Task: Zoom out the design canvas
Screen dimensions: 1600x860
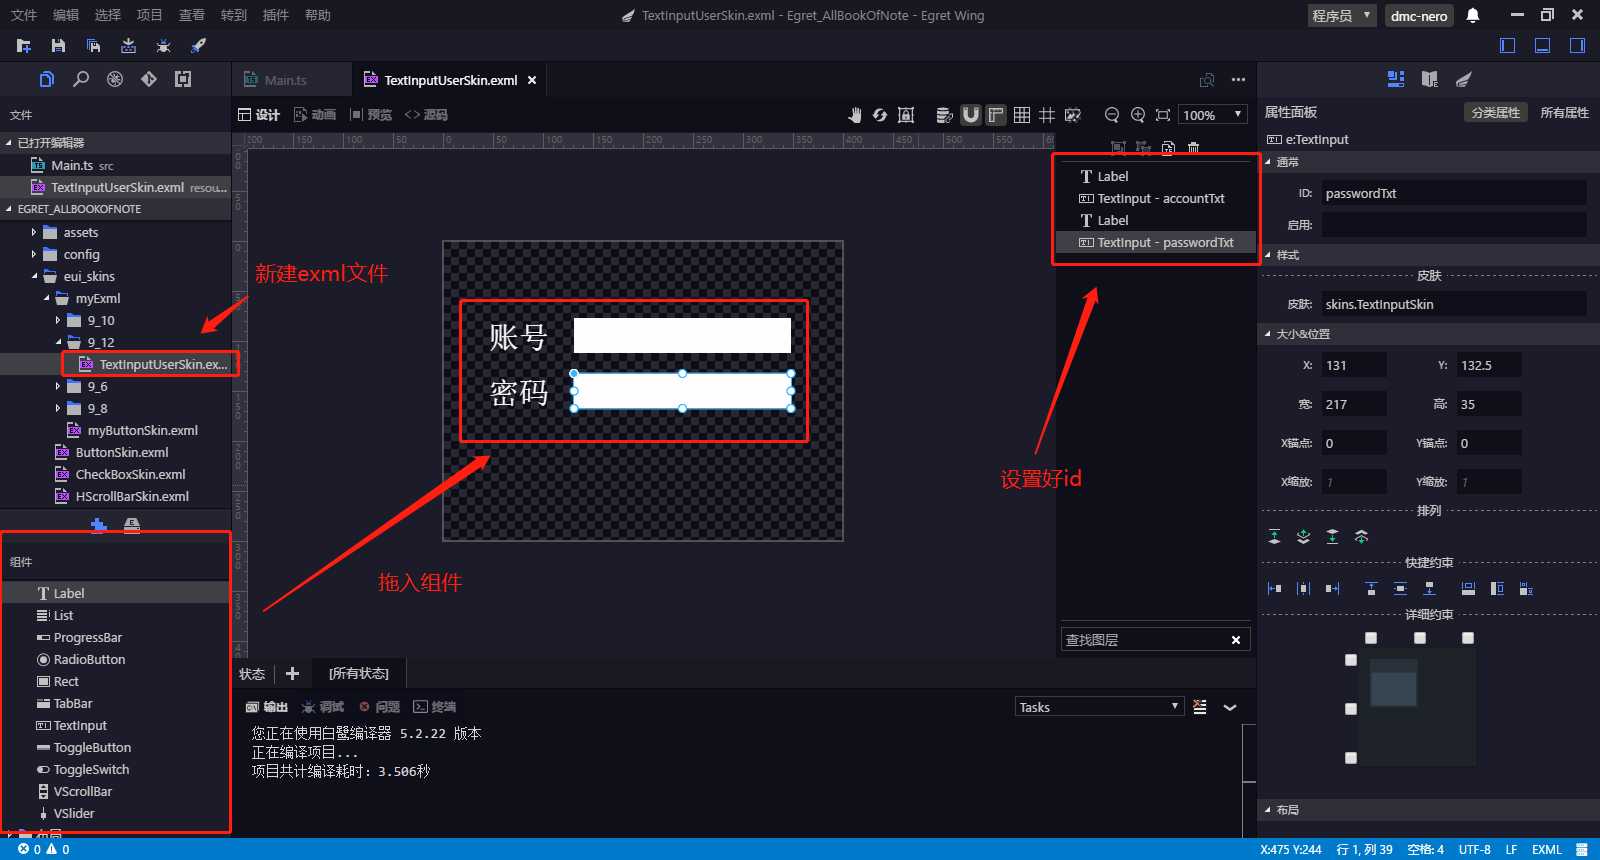Action: 1111,115
